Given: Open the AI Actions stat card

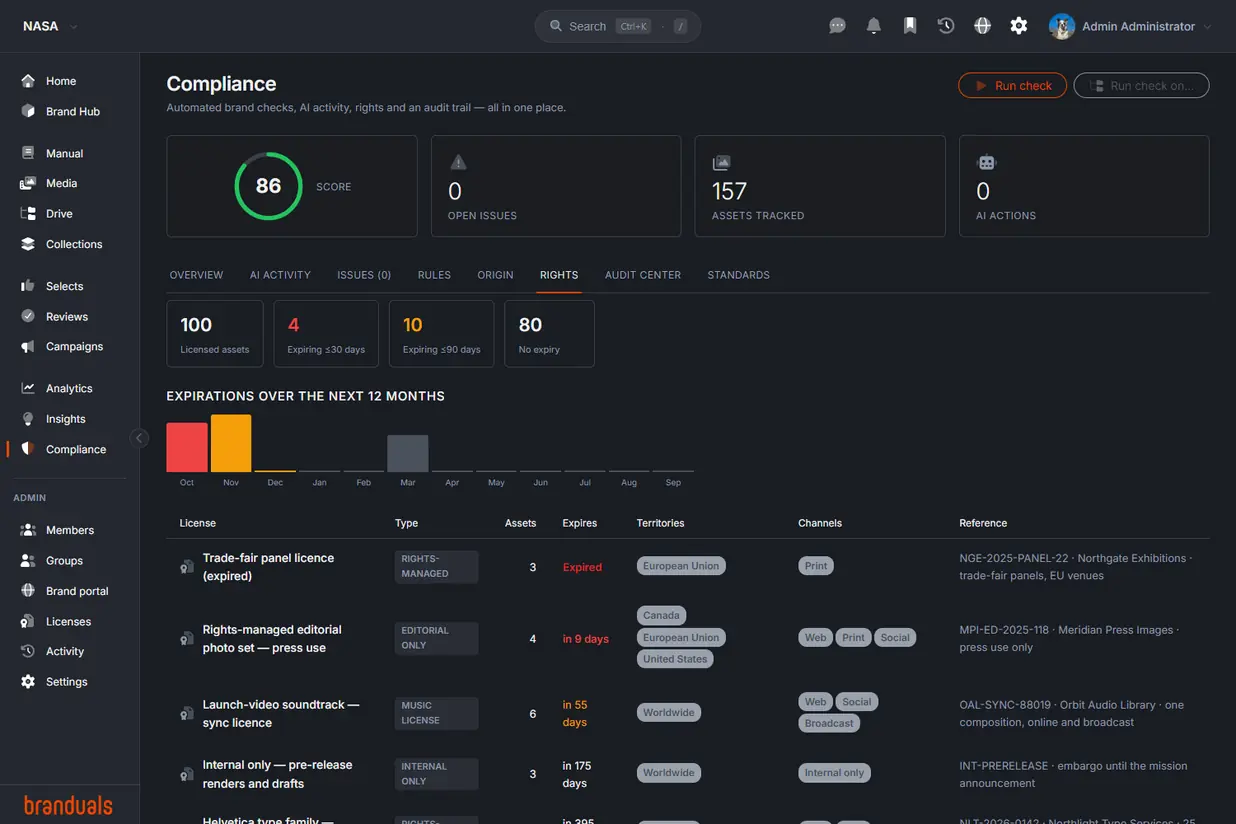Looking at the screenshot, I should coord(1084,186).
